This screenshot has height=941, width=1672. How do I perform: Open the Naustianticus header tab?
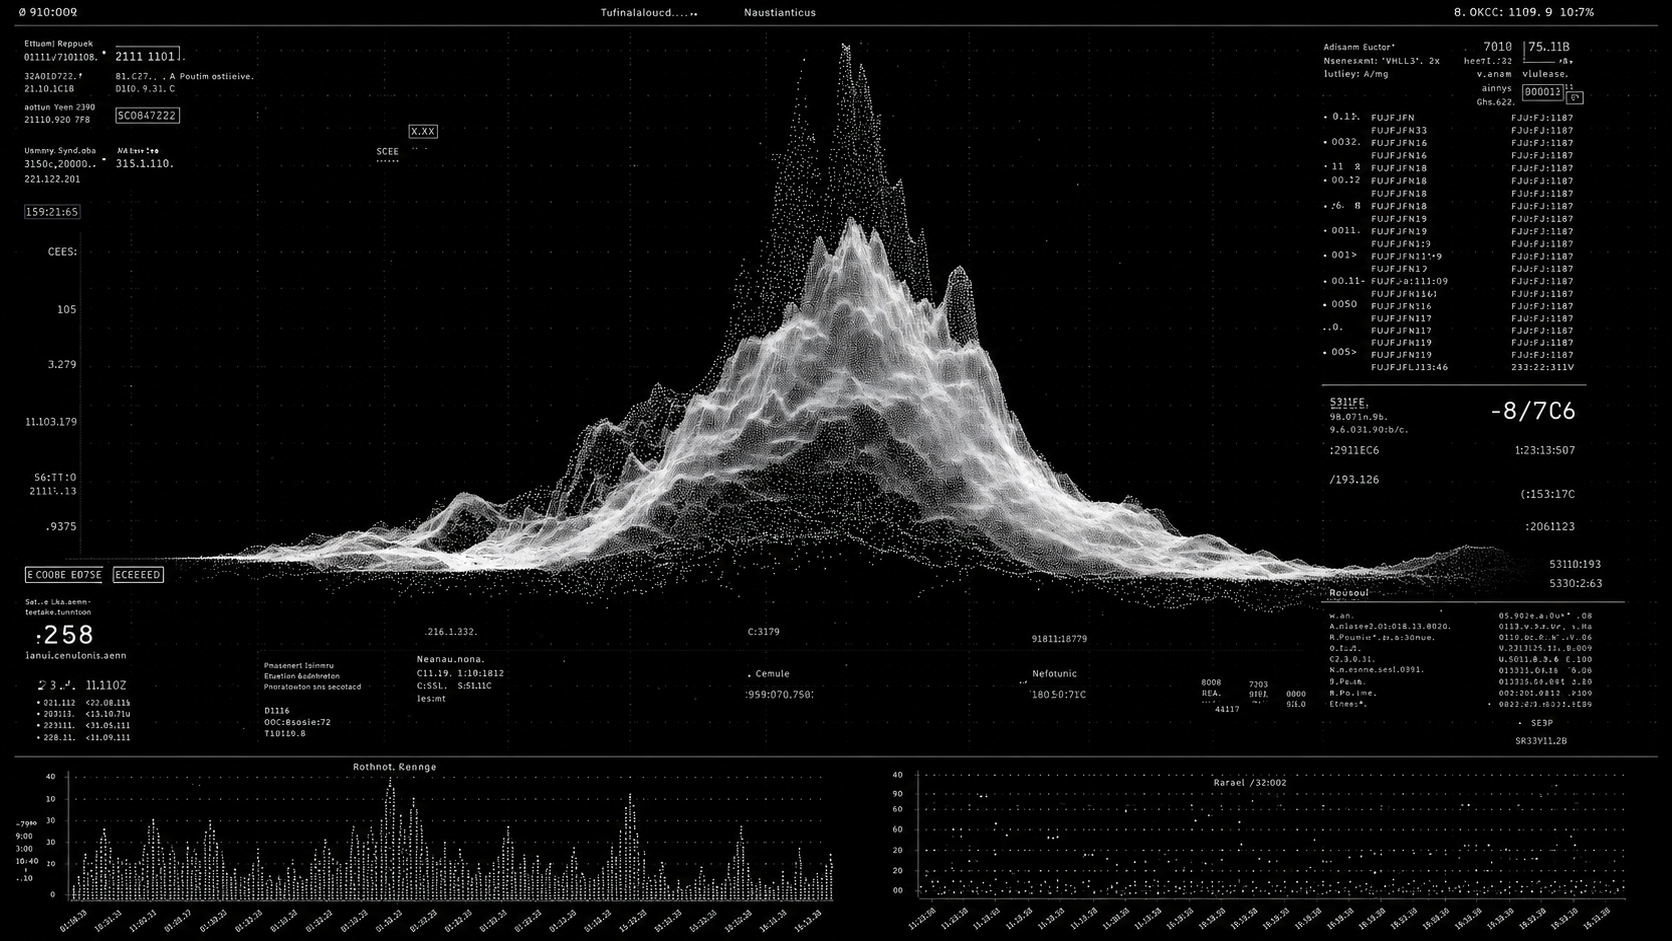(x=780, y=13)
